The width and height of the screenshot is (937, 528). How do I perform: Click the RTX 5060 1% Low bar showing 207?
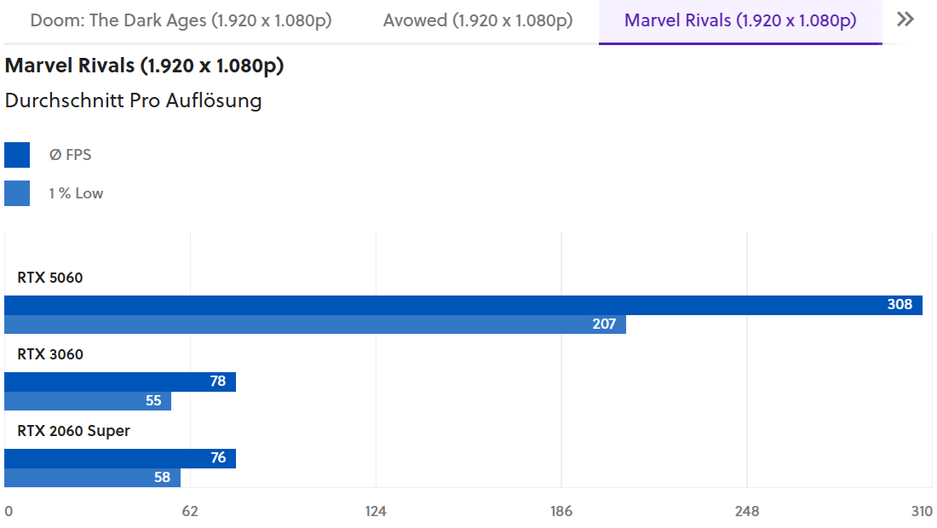point(315,324)
